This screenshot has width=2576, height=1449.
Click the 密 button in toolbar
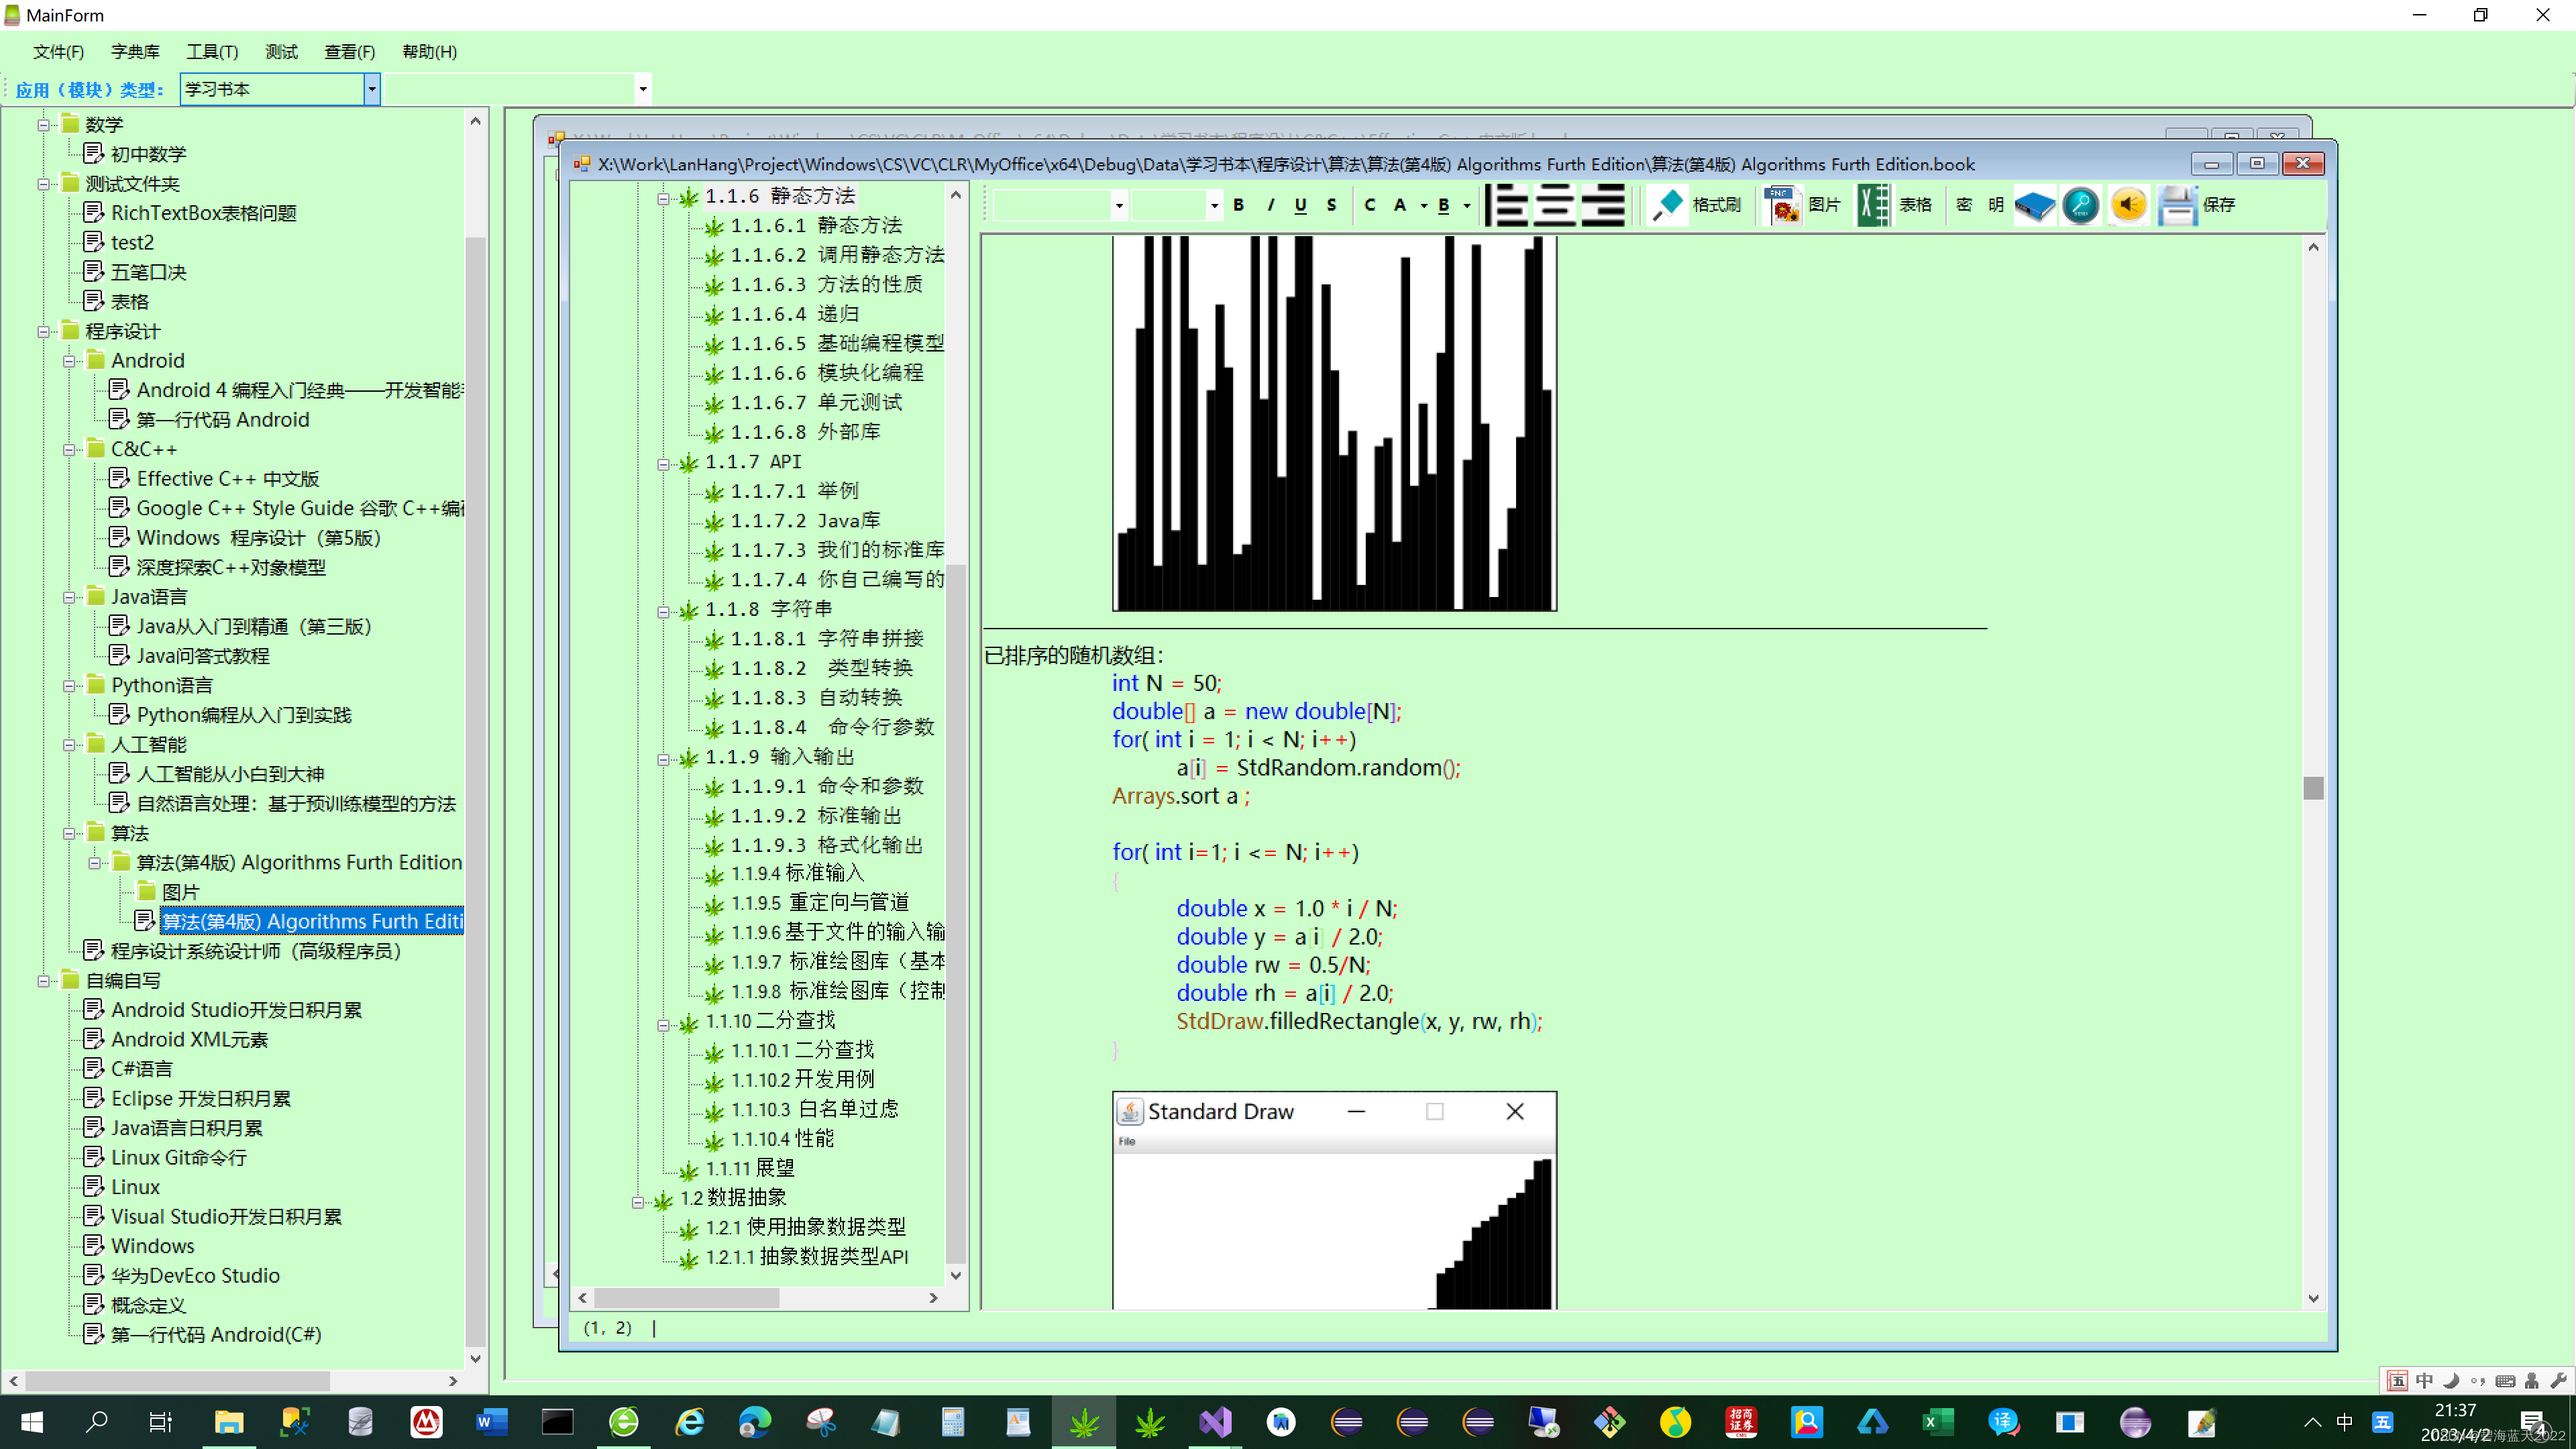(1964, 205)
